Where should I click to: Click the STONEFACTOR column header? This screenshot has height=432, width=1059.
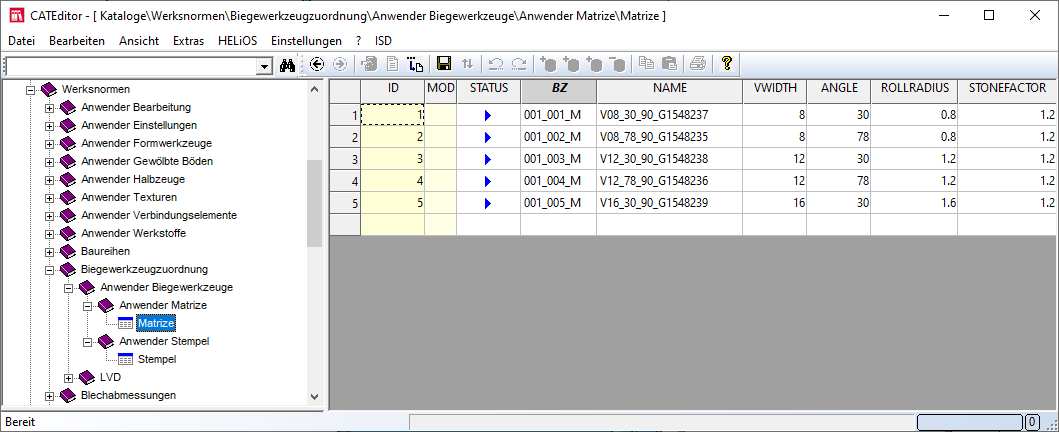coord(1006,88)
